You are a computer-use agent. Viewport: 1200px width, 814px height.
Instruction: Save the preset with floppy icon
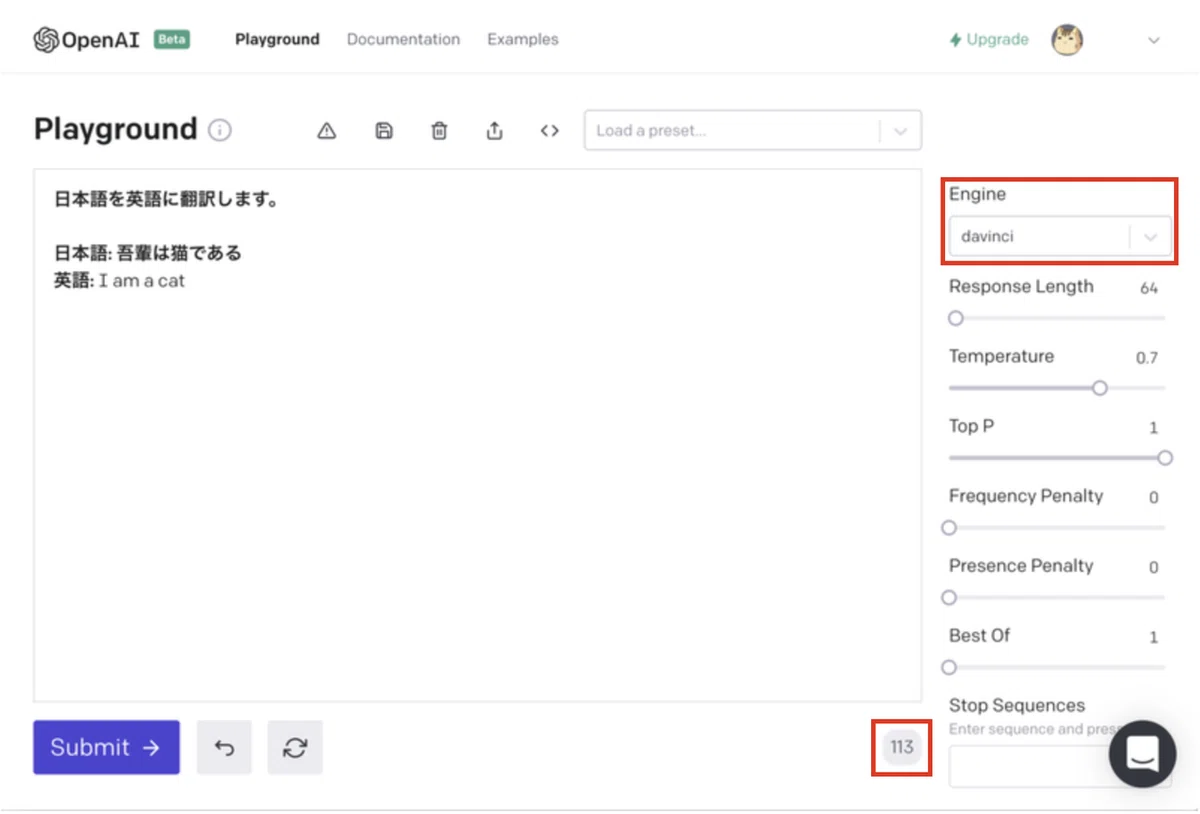(384, 131)
